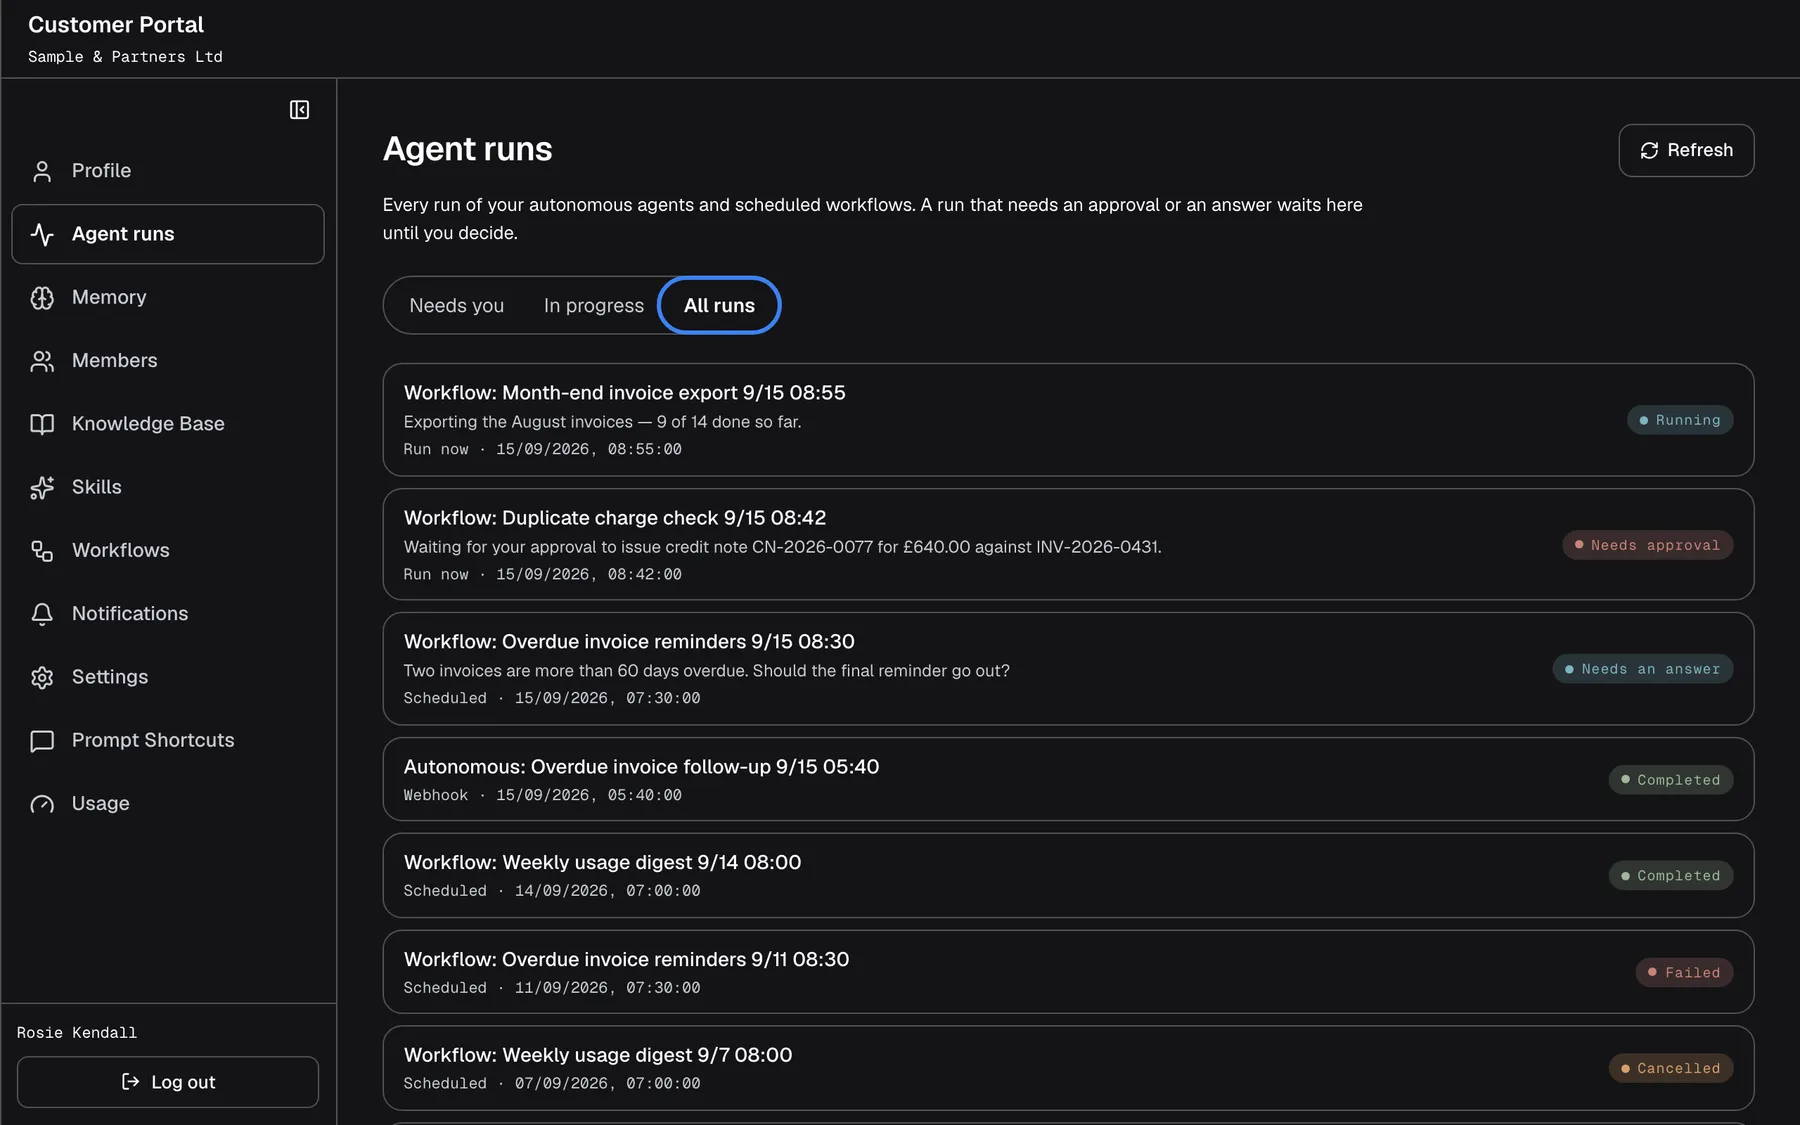
Task: Click the Cancelled status badge
Action: [x=1671, y=1068]
